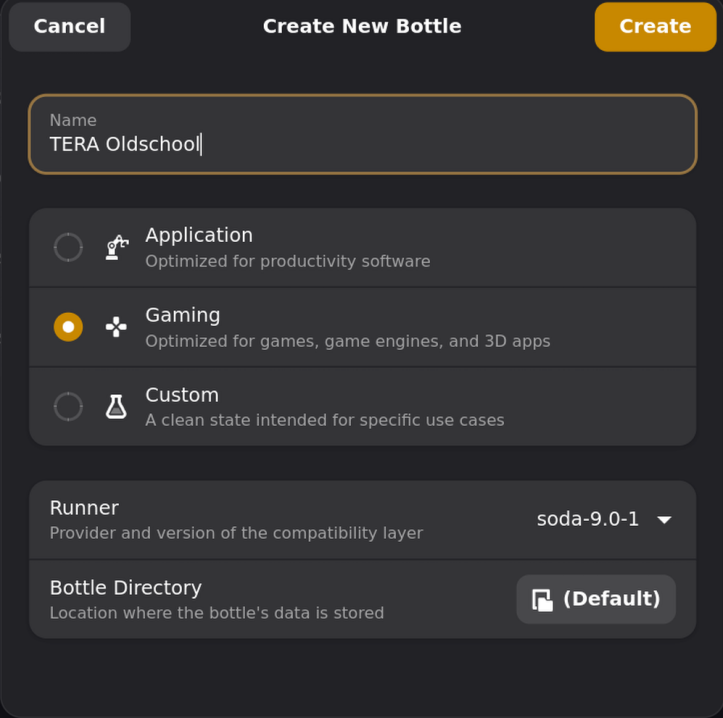Viewport: 723px width, 718px height.
Task: Choose the Custom radio button
Action: click(x=68, y=406)
